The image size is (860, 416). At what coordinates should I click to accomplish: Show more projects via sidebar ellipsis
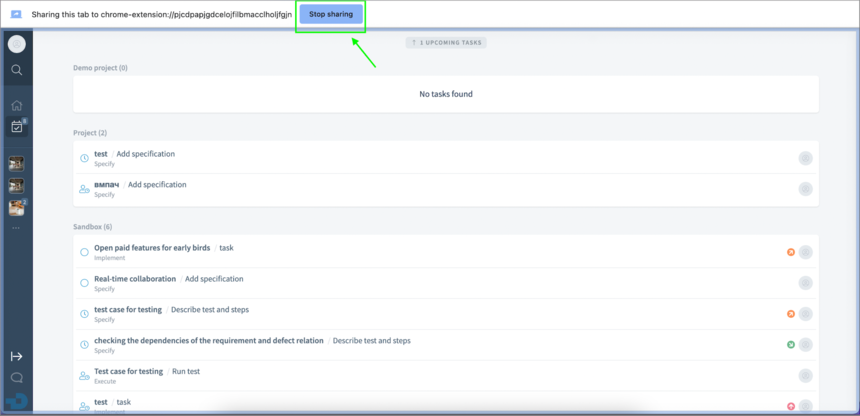tap(16, 228)
